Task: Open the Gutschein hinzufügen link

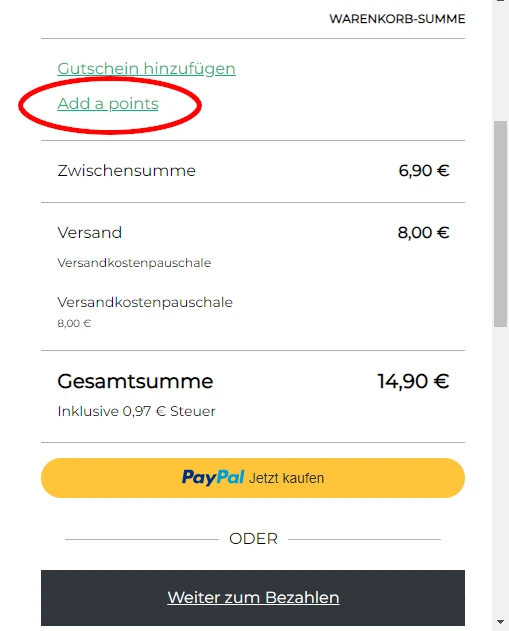Action: pyautogui.click(x=146, y=69)
